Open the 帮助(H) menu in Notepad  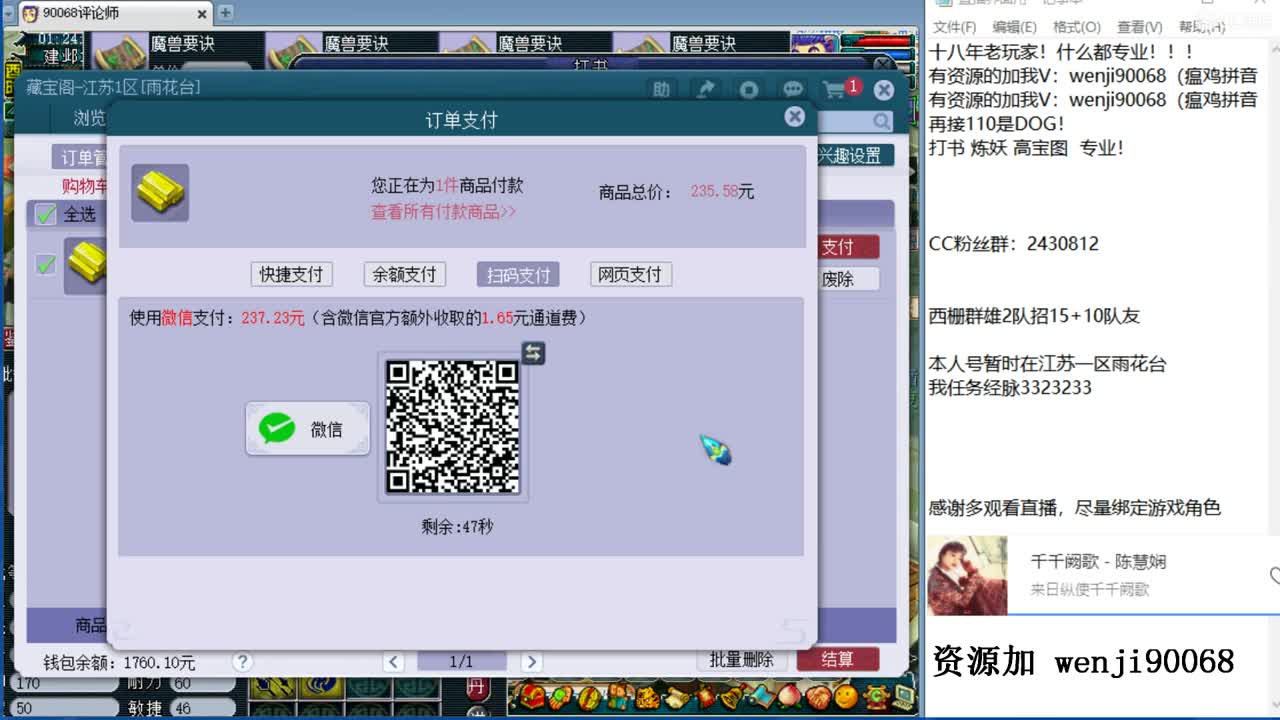1202,27
